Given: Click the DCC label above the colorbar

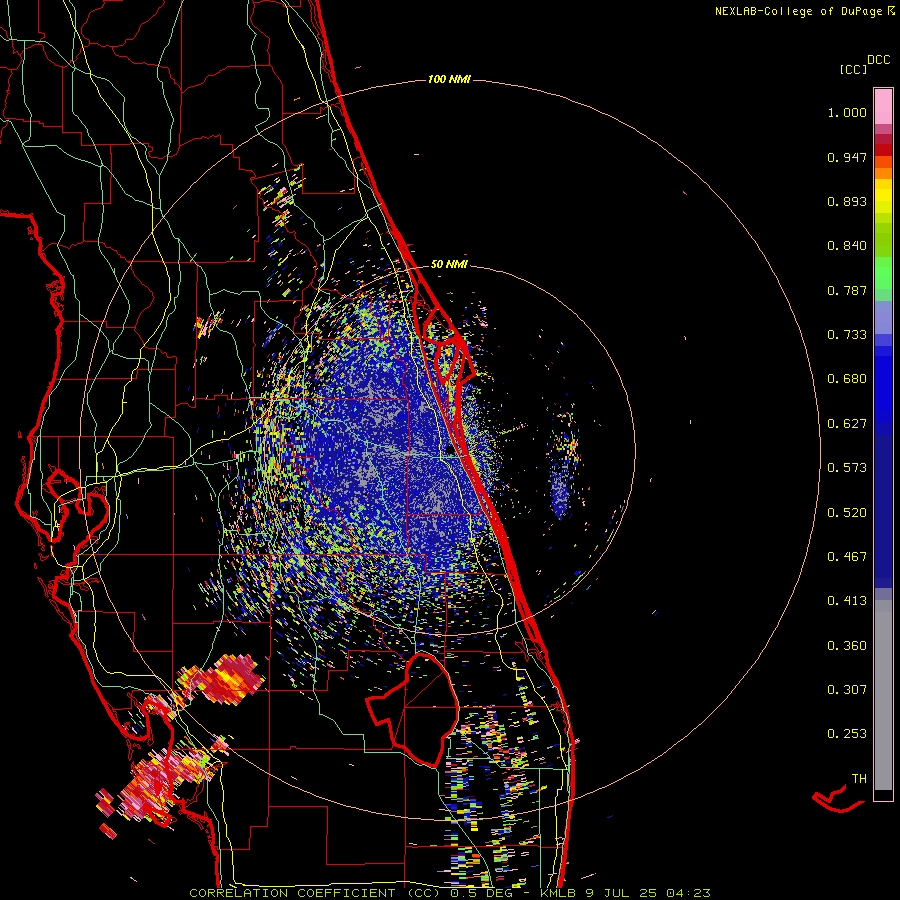Looking at the screenshot, I should [879, 60].
